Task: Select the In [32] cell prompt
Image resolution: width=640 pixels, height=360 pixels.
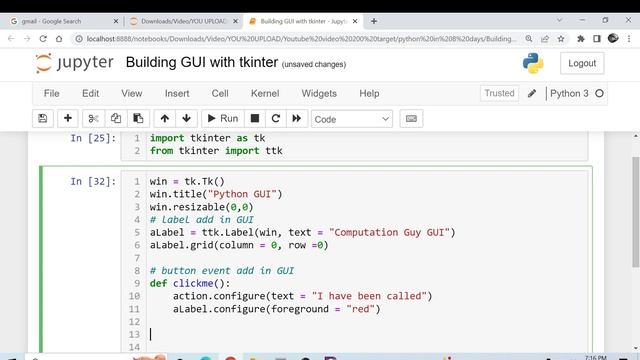Action: (93, 181)
